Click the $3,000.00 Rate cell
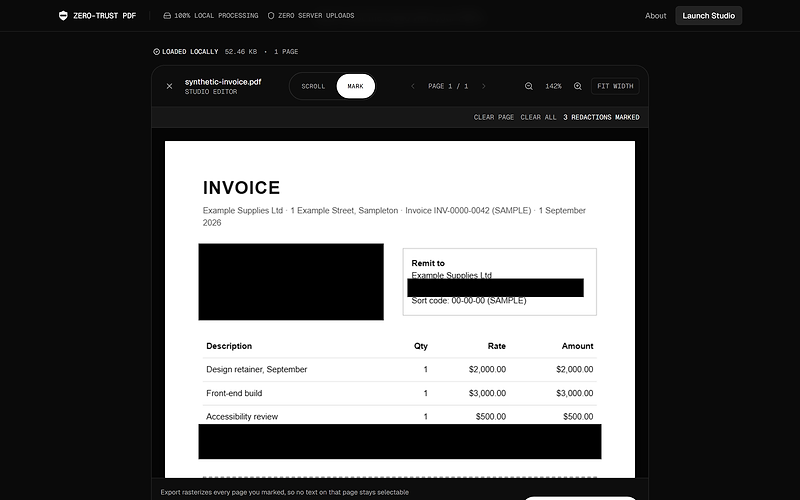Screen dimensions: 800x500 (x=487, y=393)
